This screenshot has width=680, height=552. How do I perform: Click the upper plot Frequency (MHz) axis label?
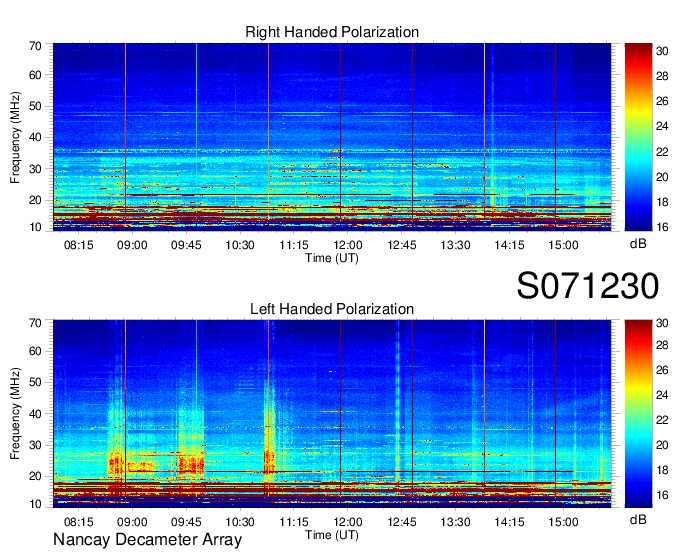(x=15, y=137)
